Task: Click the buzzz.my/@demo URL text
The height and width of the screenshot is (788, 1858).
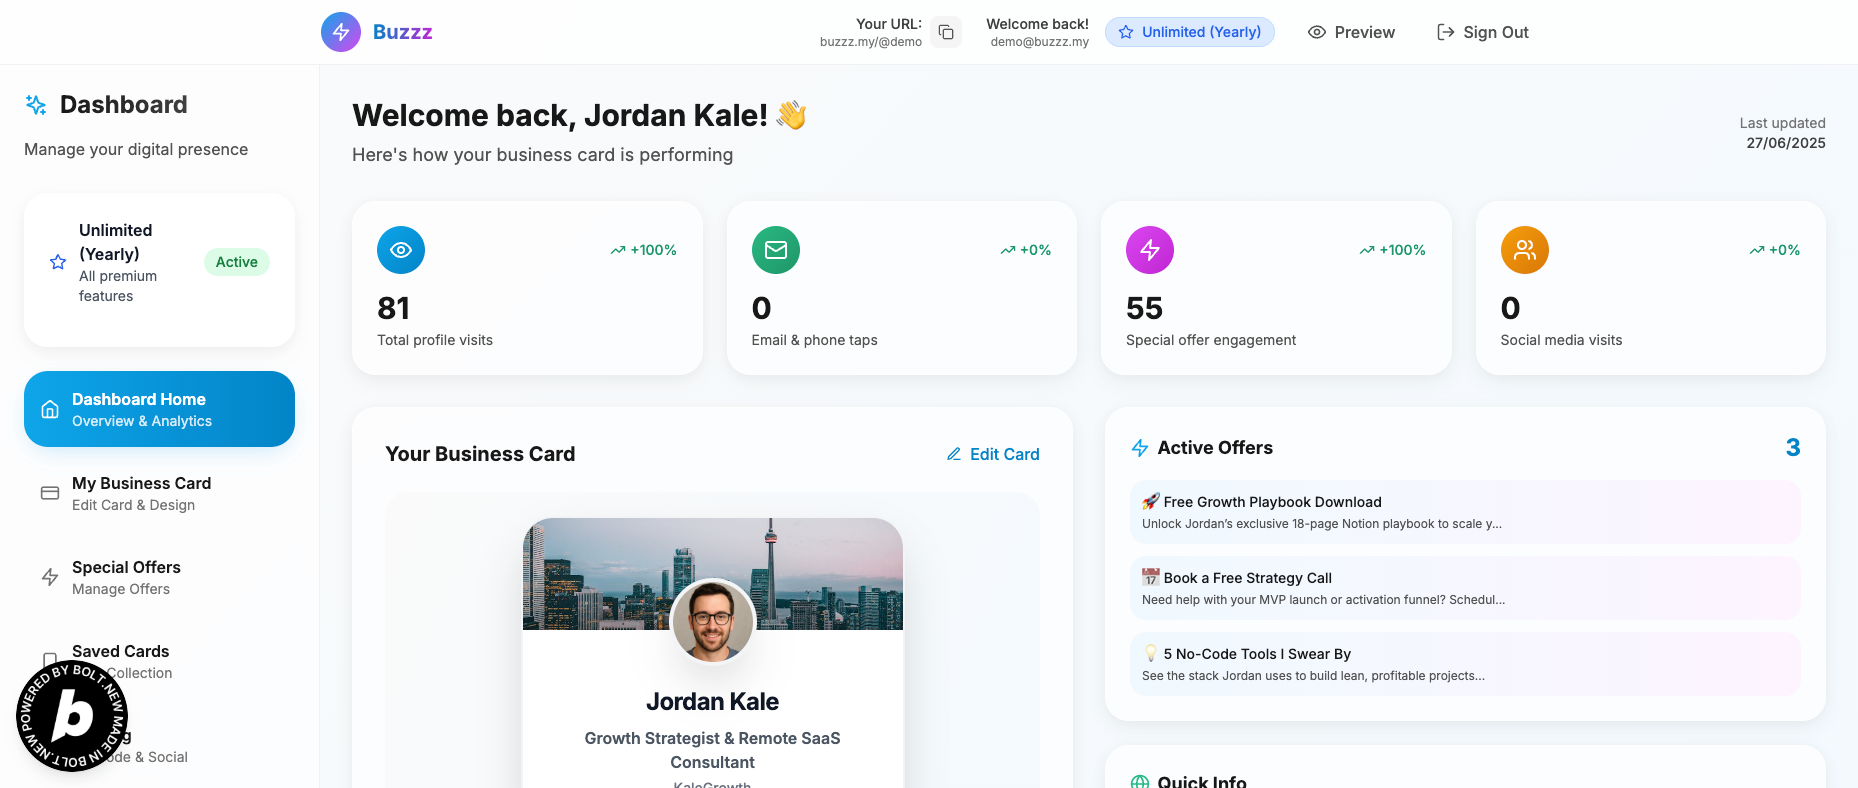Action: click(871, 42)
